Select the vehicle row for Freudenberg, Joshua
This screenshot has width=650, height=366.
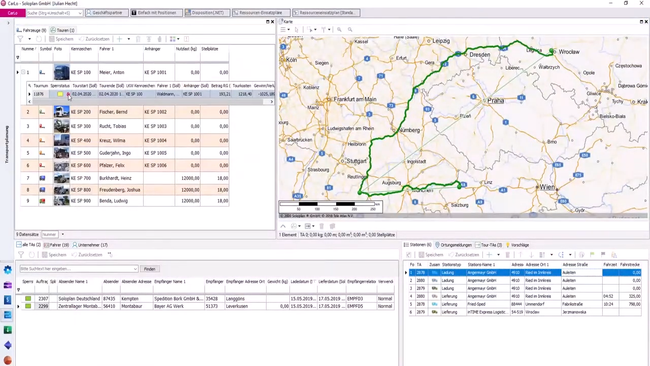point(125,190)
